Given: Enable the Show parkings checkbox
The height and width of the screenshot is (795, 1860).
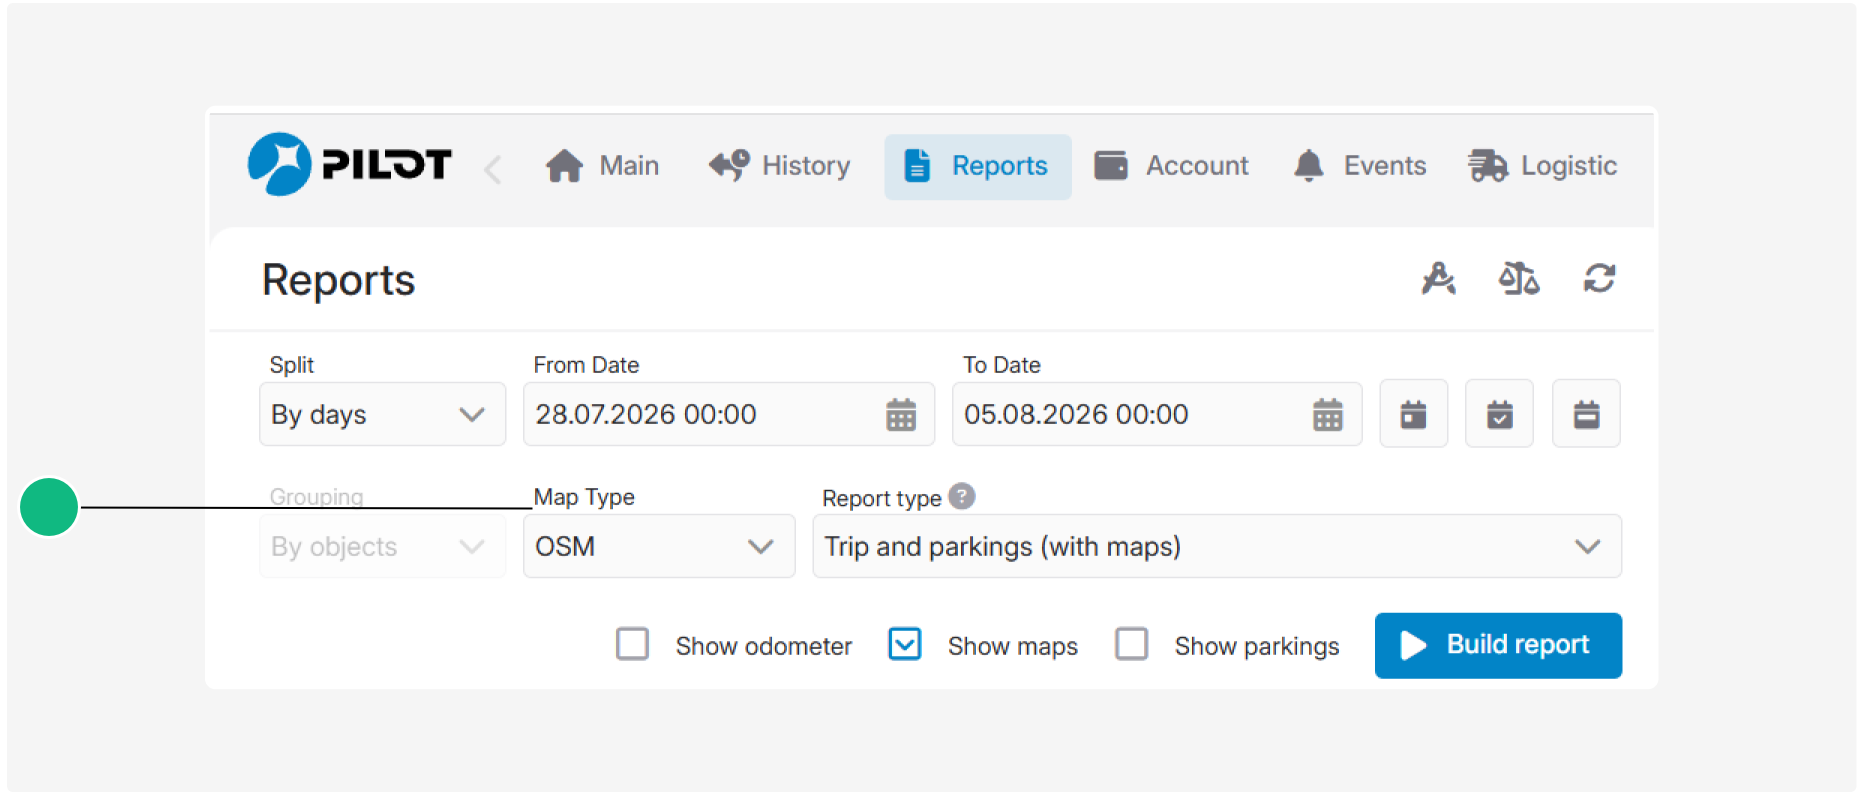Looking at the screenshot, I should click(x=1132, y=644).
